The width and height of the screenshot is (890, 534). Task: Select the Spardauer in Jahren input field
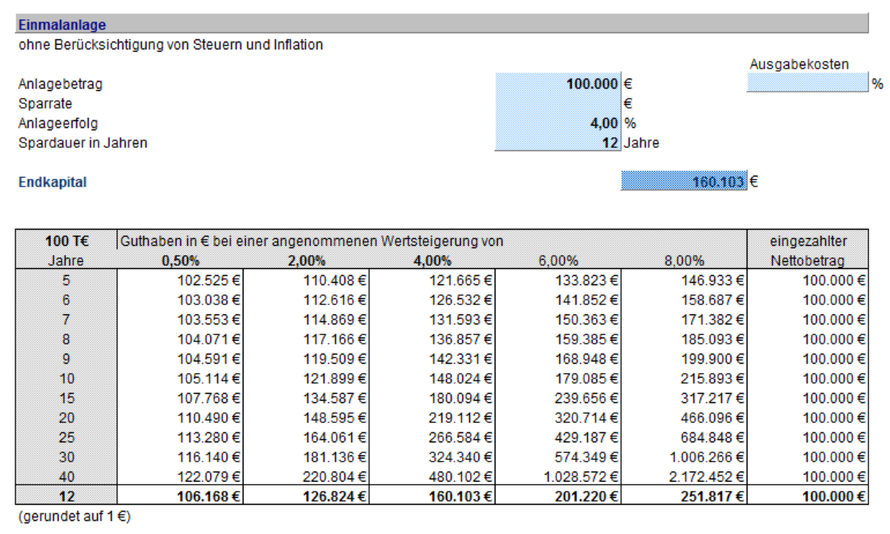[x=558, y=142]
